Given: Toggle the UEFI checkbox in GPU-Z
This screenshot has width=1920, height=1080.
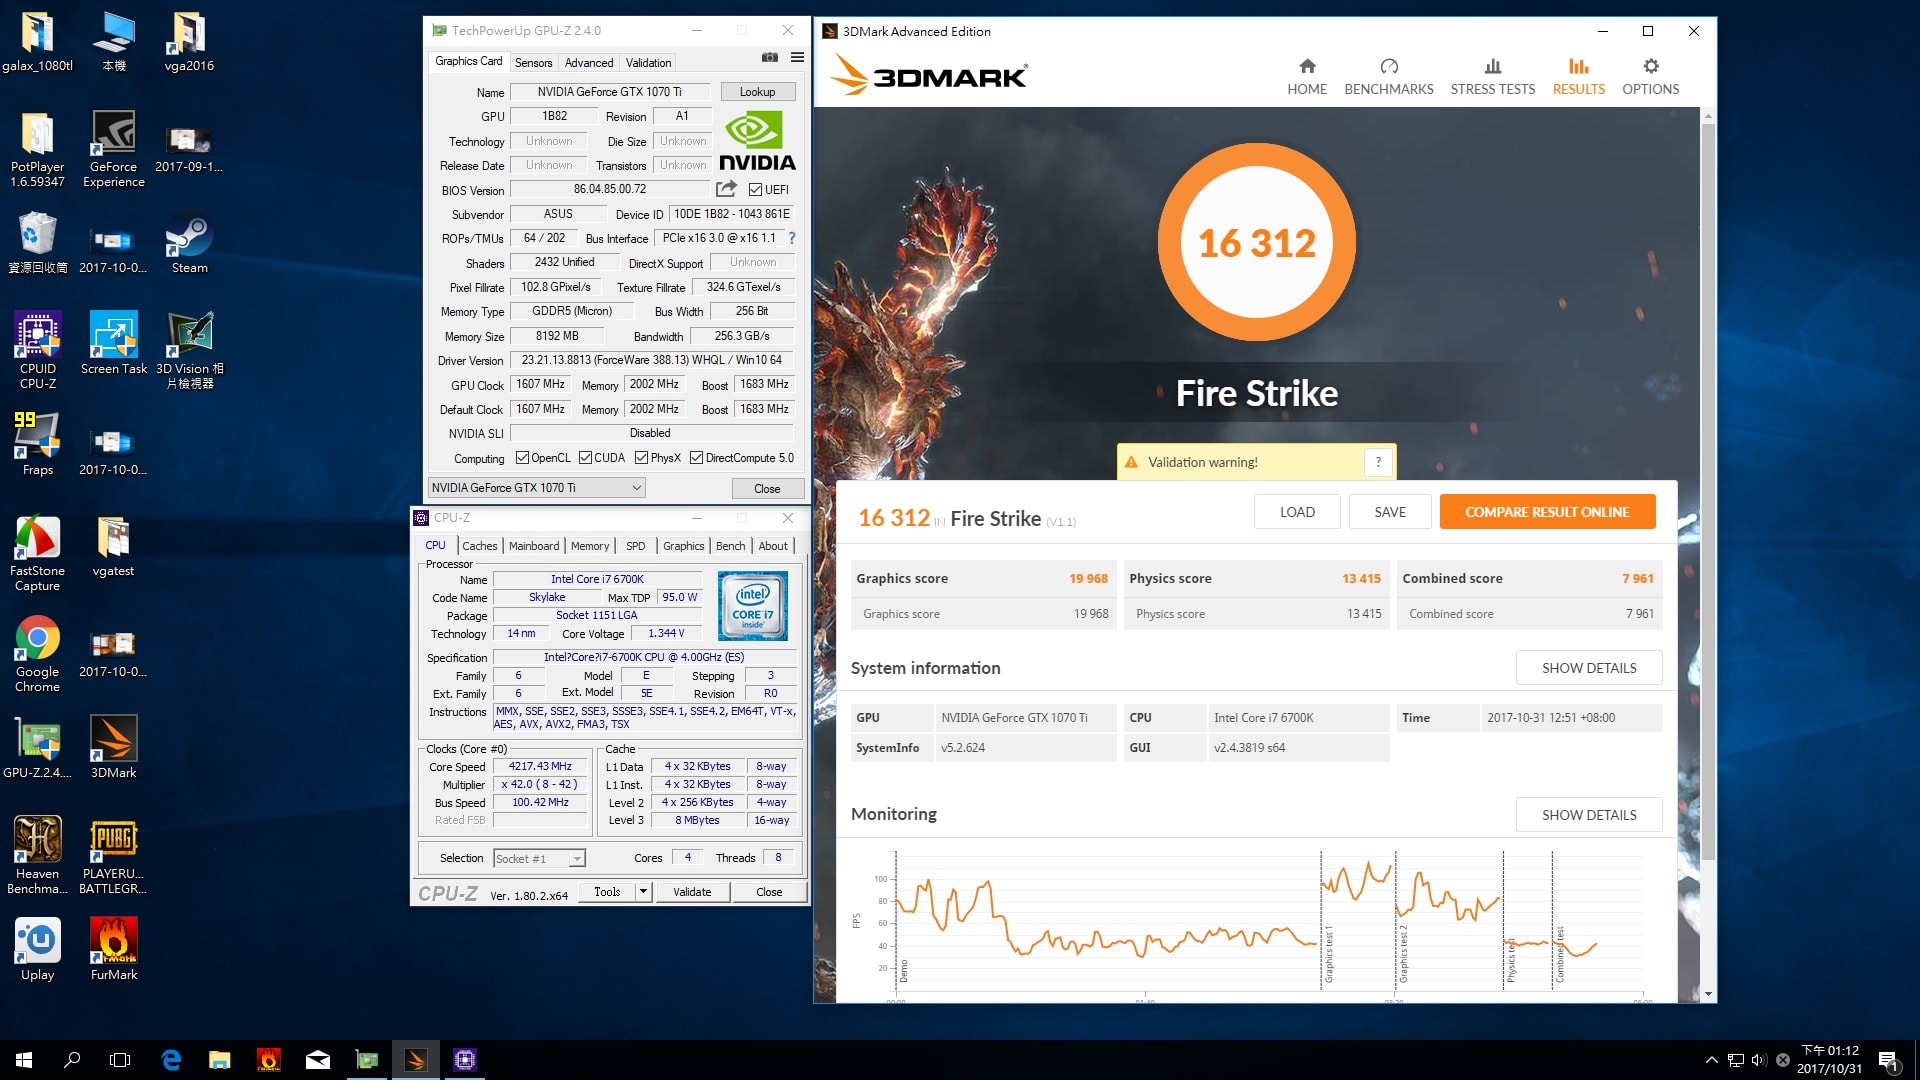Looking at the screenshot, I should click(756, 189).
